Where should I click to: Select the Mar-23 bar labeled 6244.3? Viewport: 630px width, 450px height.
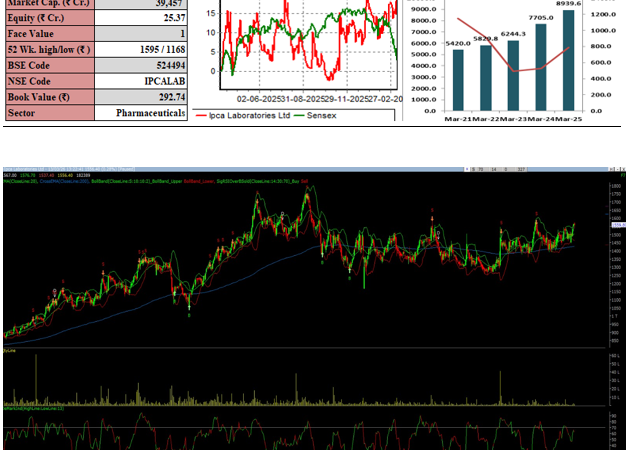pos(513,75)
